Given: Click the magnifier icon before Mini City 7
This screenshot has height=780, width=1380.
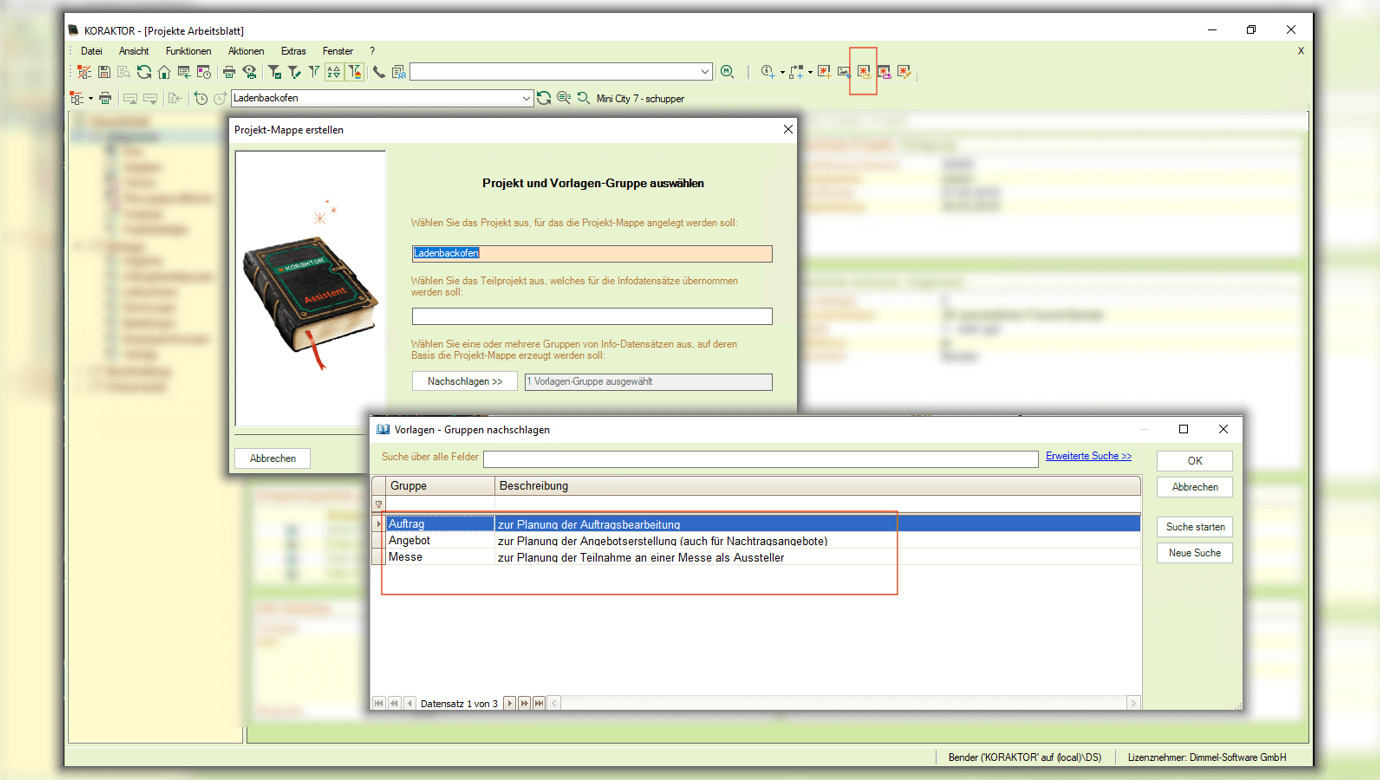Looking at the screenshot, I should click(x=584, y=98).
